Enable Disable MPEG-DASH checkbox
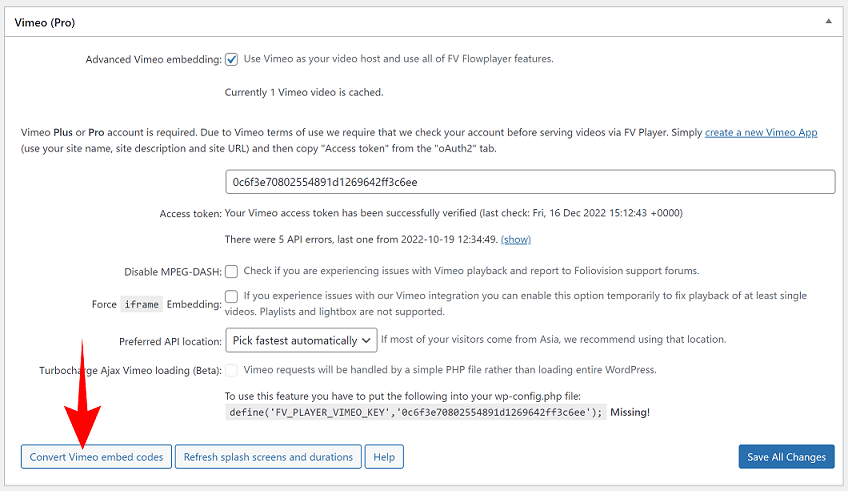 (231, 271)
